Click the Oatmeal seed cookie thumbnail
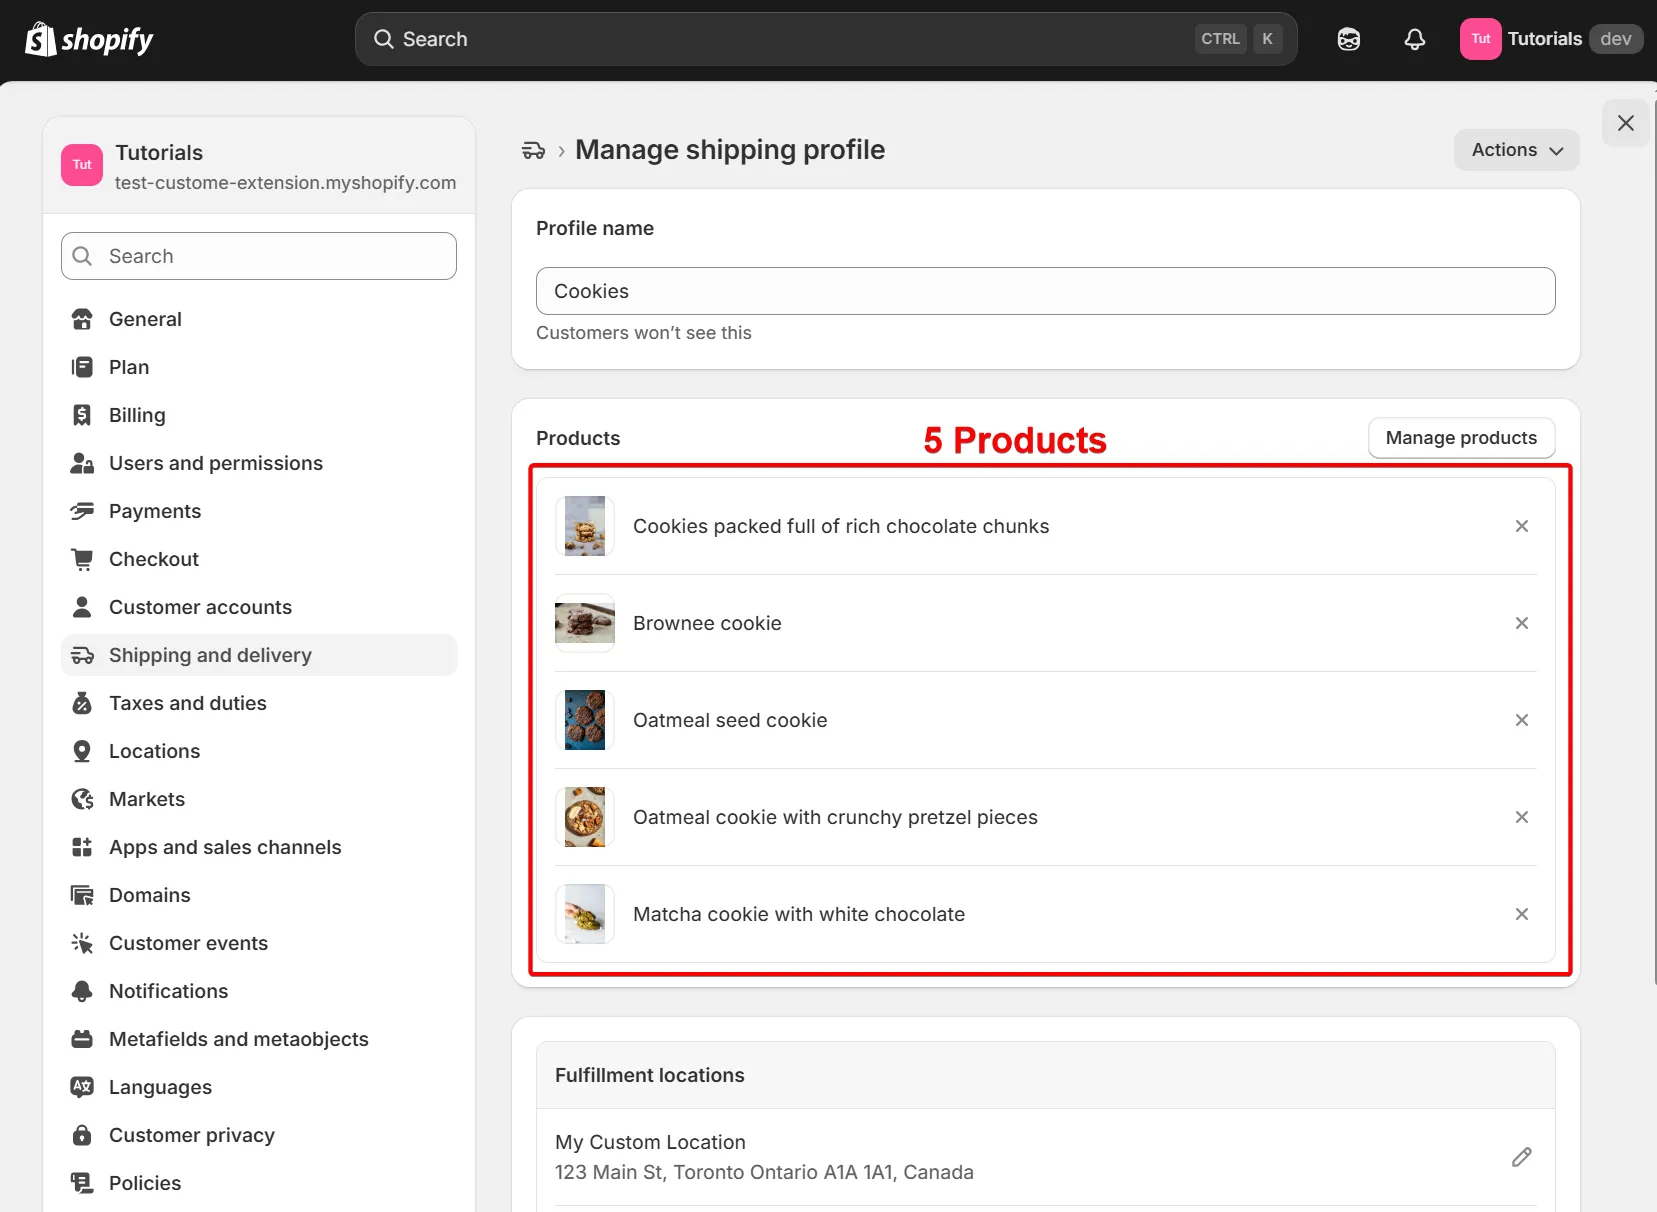Image resolution: width=1657 pixels, height=1212 pixels. (584, 719)
